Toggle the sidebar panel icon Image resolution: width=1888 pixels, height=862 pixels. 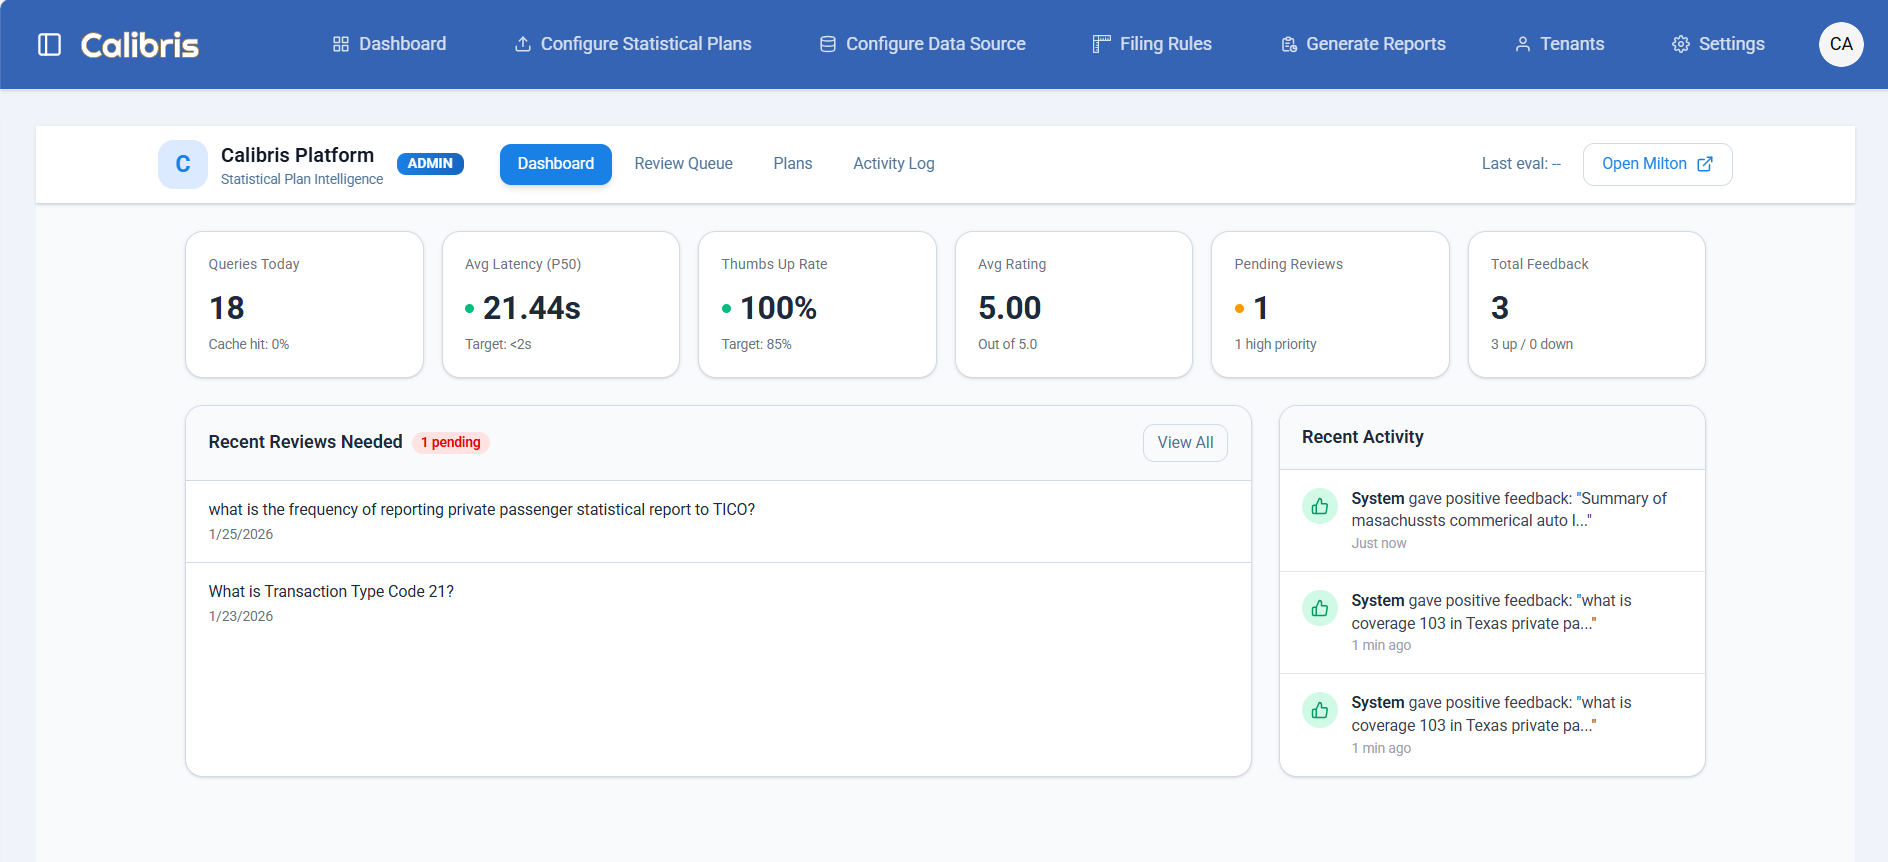(x=49, y=44)
